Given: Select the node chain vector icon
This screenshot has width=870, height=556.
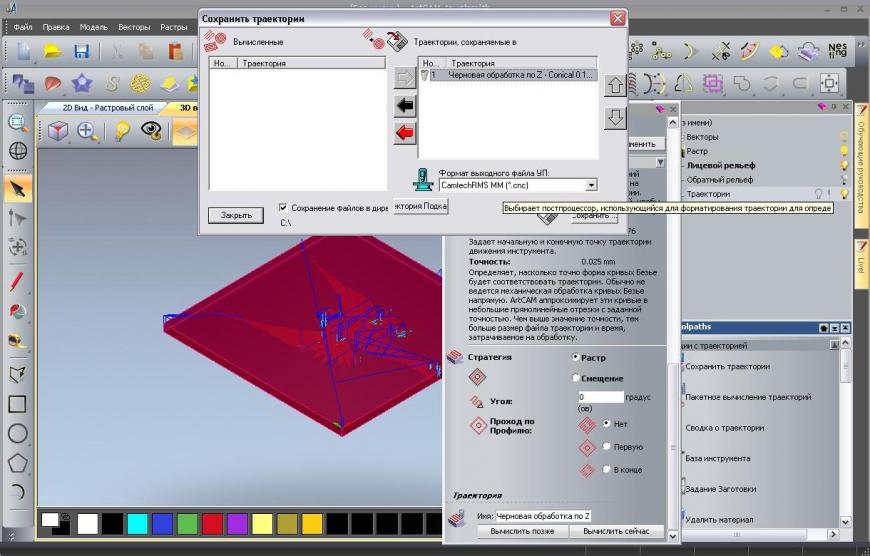Looking at the screenshot, I should coord(661,52).
